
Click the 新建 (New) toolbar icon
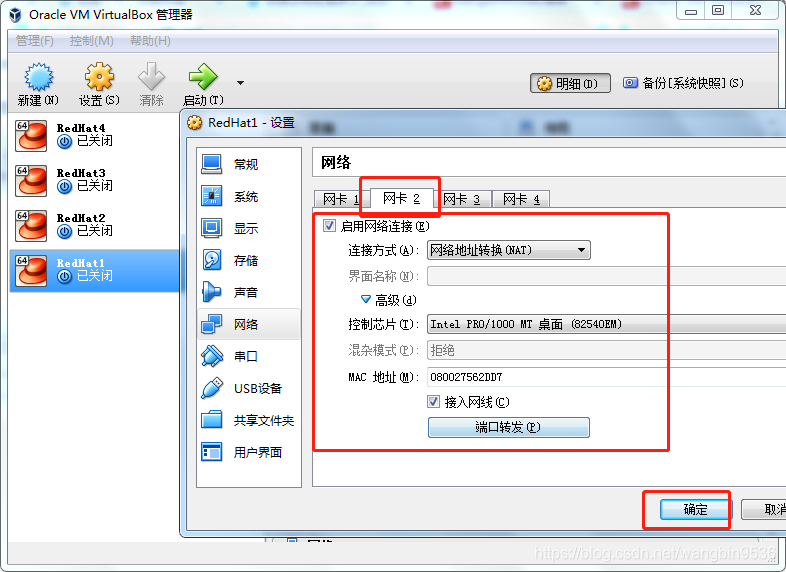tap(38, 77)
